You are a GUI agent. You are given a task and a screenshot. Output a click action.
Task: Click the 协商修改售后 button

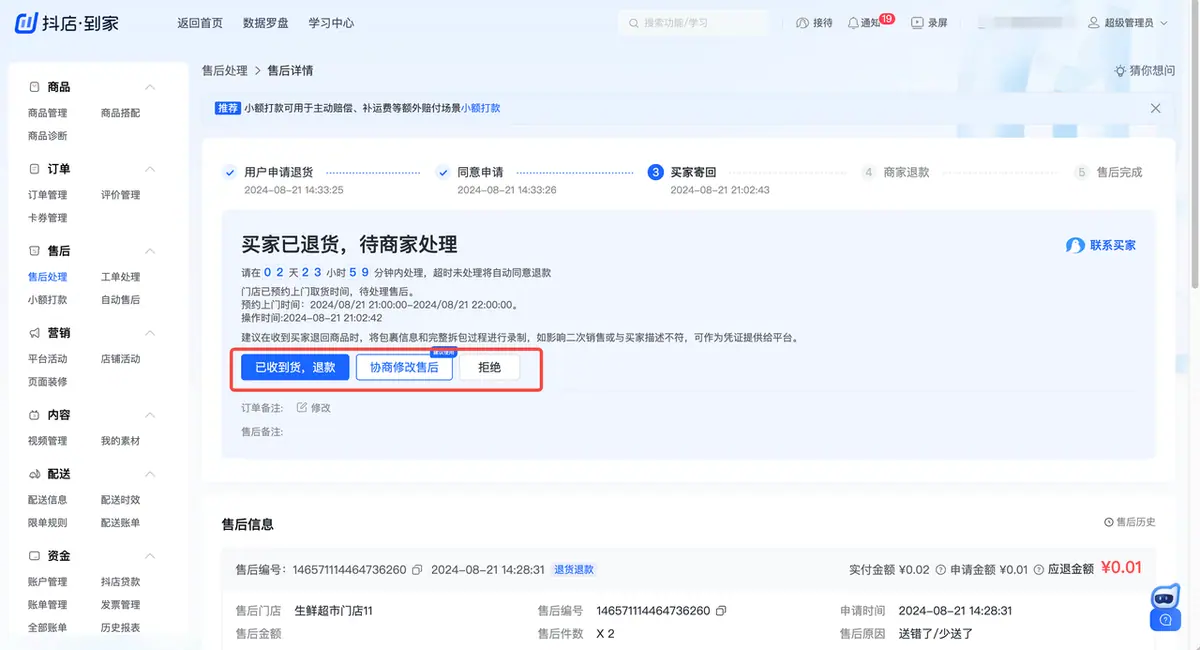tap(404, 367)
